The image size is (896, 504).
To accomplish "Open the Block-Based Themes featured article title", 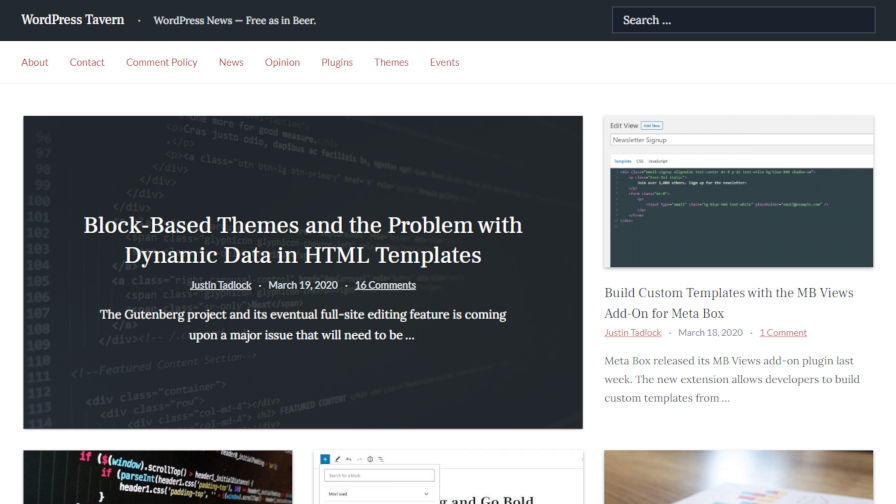I will (303, 240).
